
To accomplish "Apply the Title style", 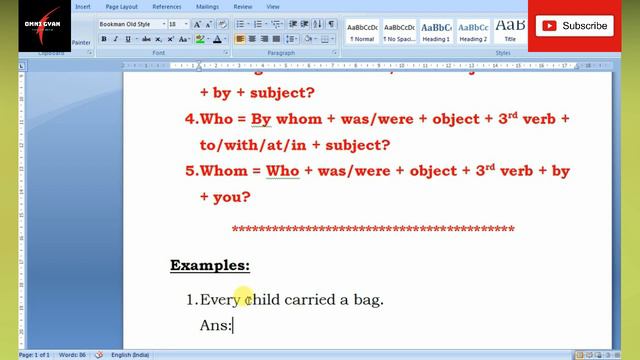I will (x=510, y=32).
